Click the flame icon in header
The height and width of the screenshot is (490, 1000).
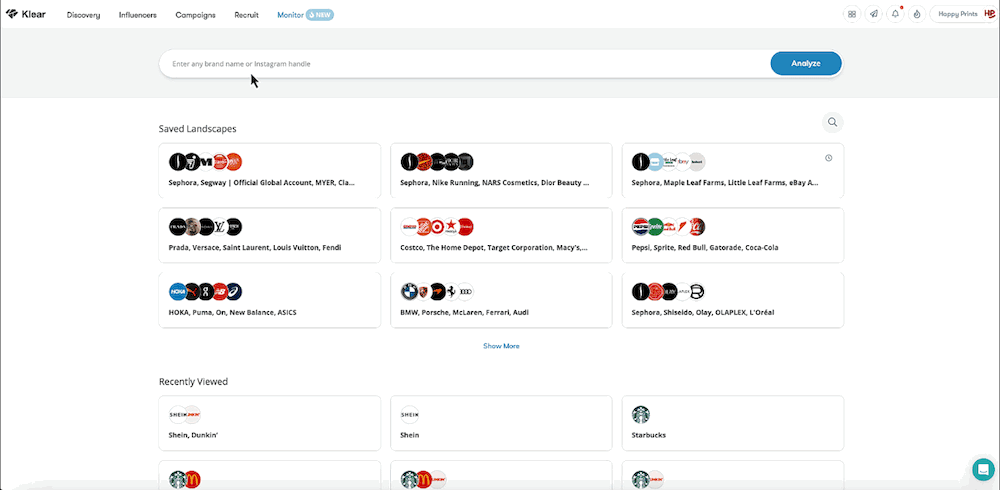tap(917, 14)
